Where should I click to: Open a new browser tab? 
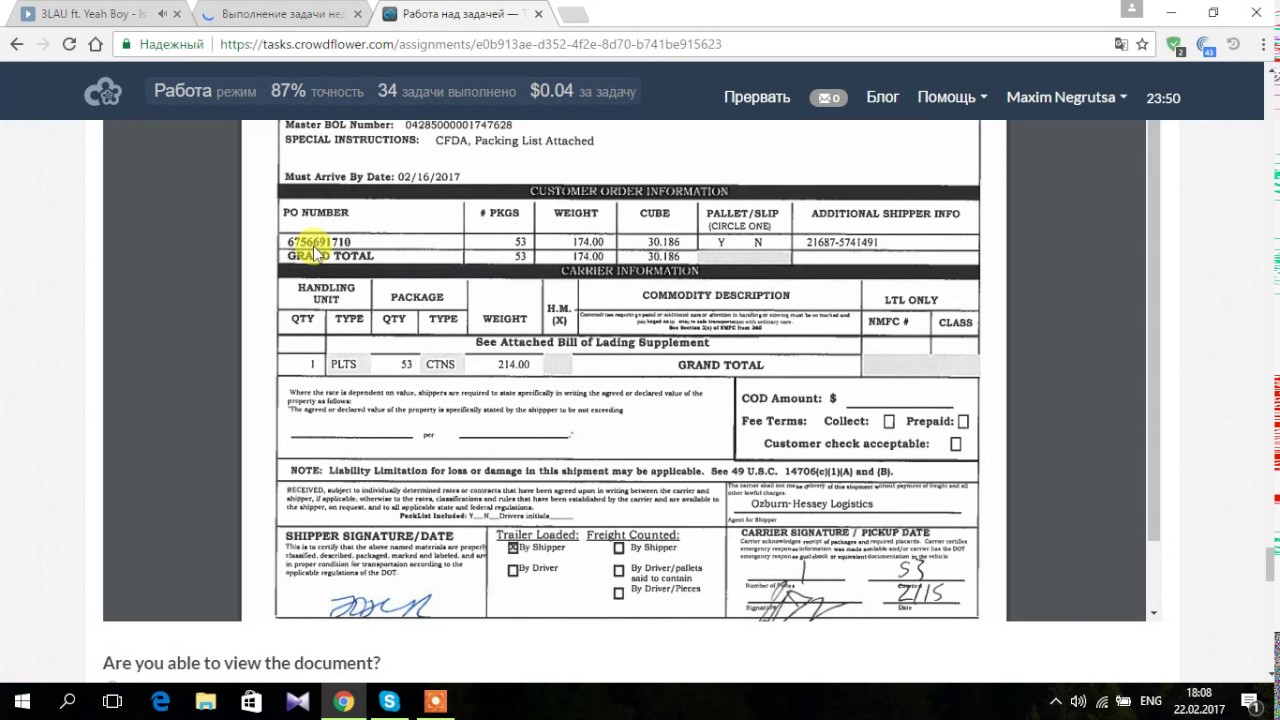[x=572, y=14]
